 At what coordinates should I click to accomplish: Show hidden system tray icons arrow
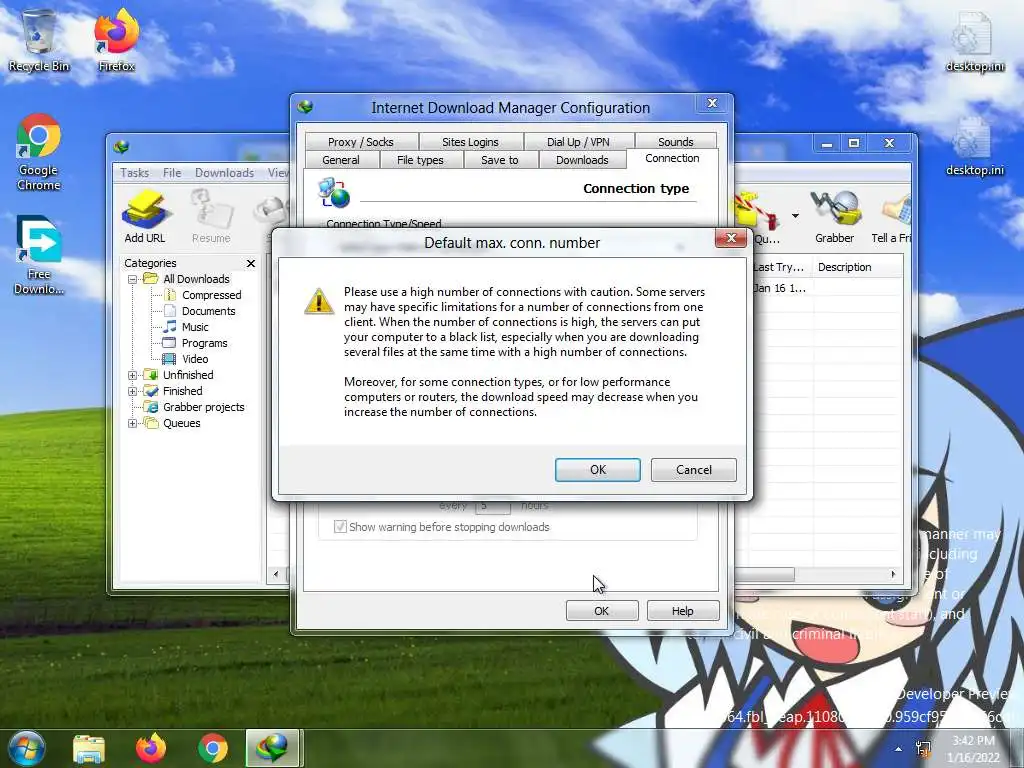[899, 749]
